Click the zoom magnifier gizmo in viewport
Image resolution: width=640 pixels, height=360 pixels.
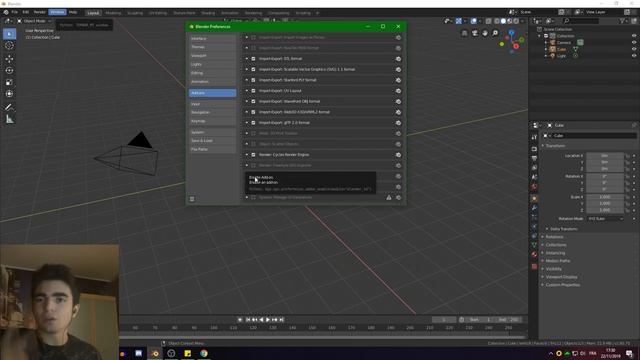click(x=495, y=33)
